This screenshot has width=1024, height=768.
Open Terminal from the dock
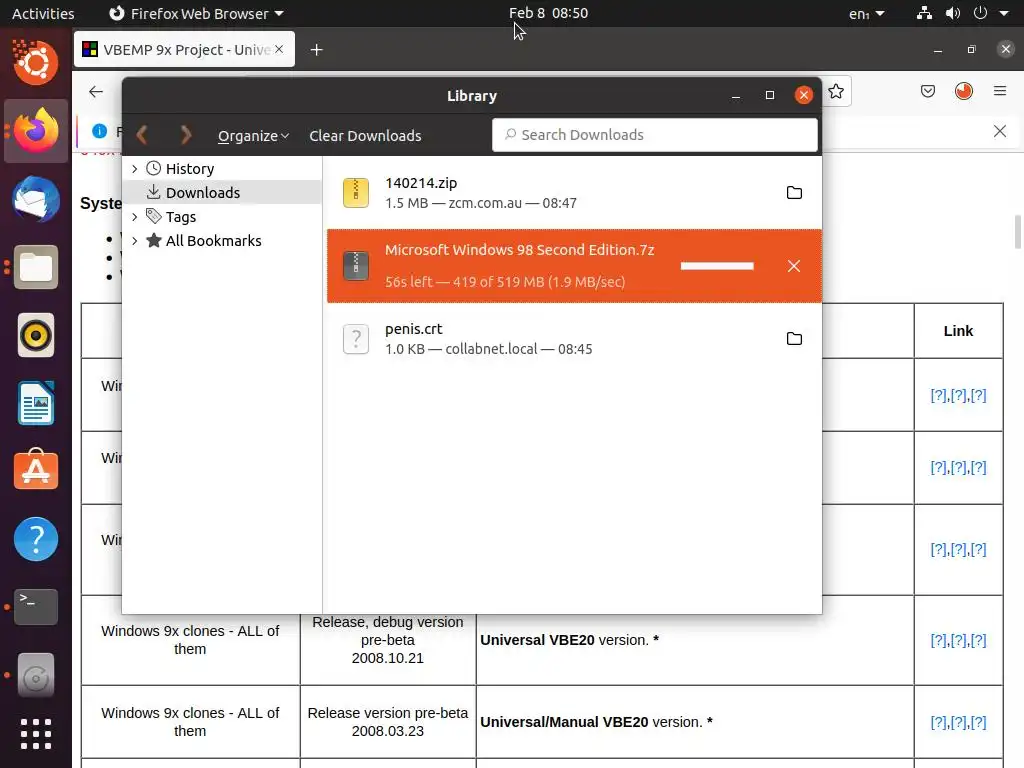click(36, 607)
